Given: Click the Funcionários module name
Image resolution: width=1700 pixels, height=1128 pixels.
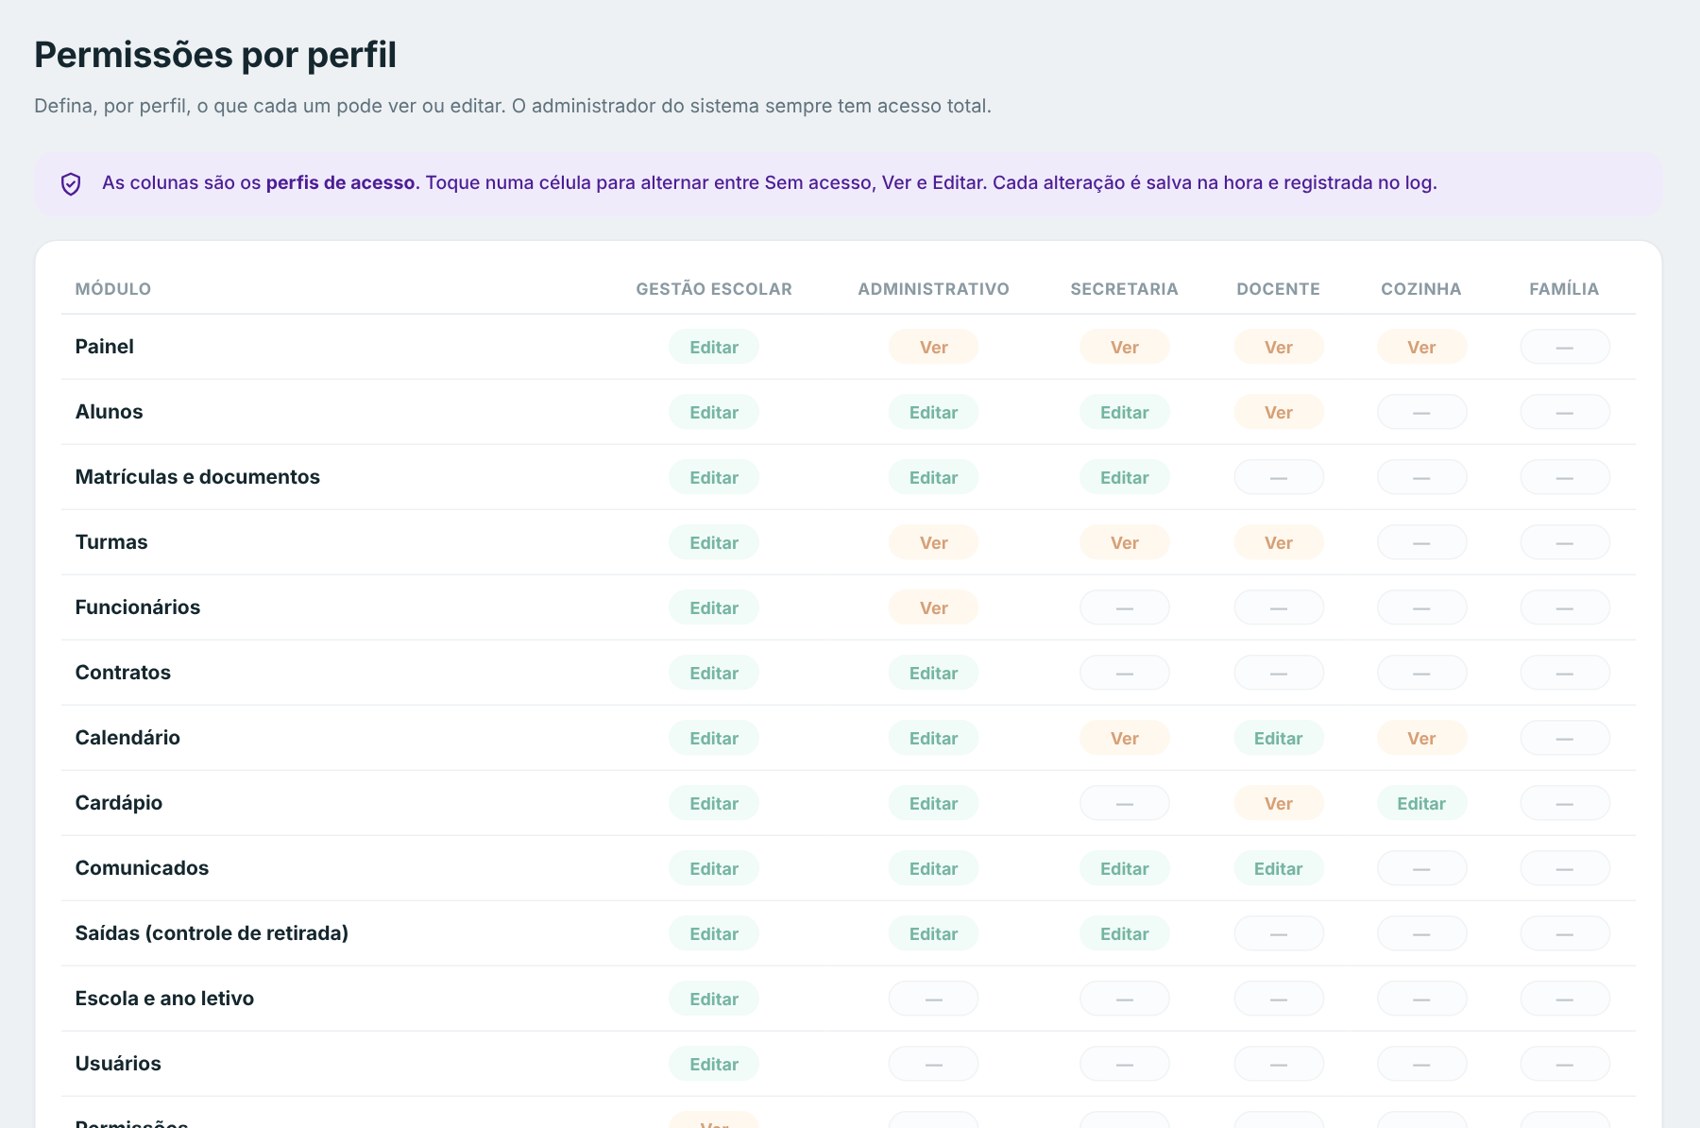Looking at the screenshot, I should [x=138, y=607].
